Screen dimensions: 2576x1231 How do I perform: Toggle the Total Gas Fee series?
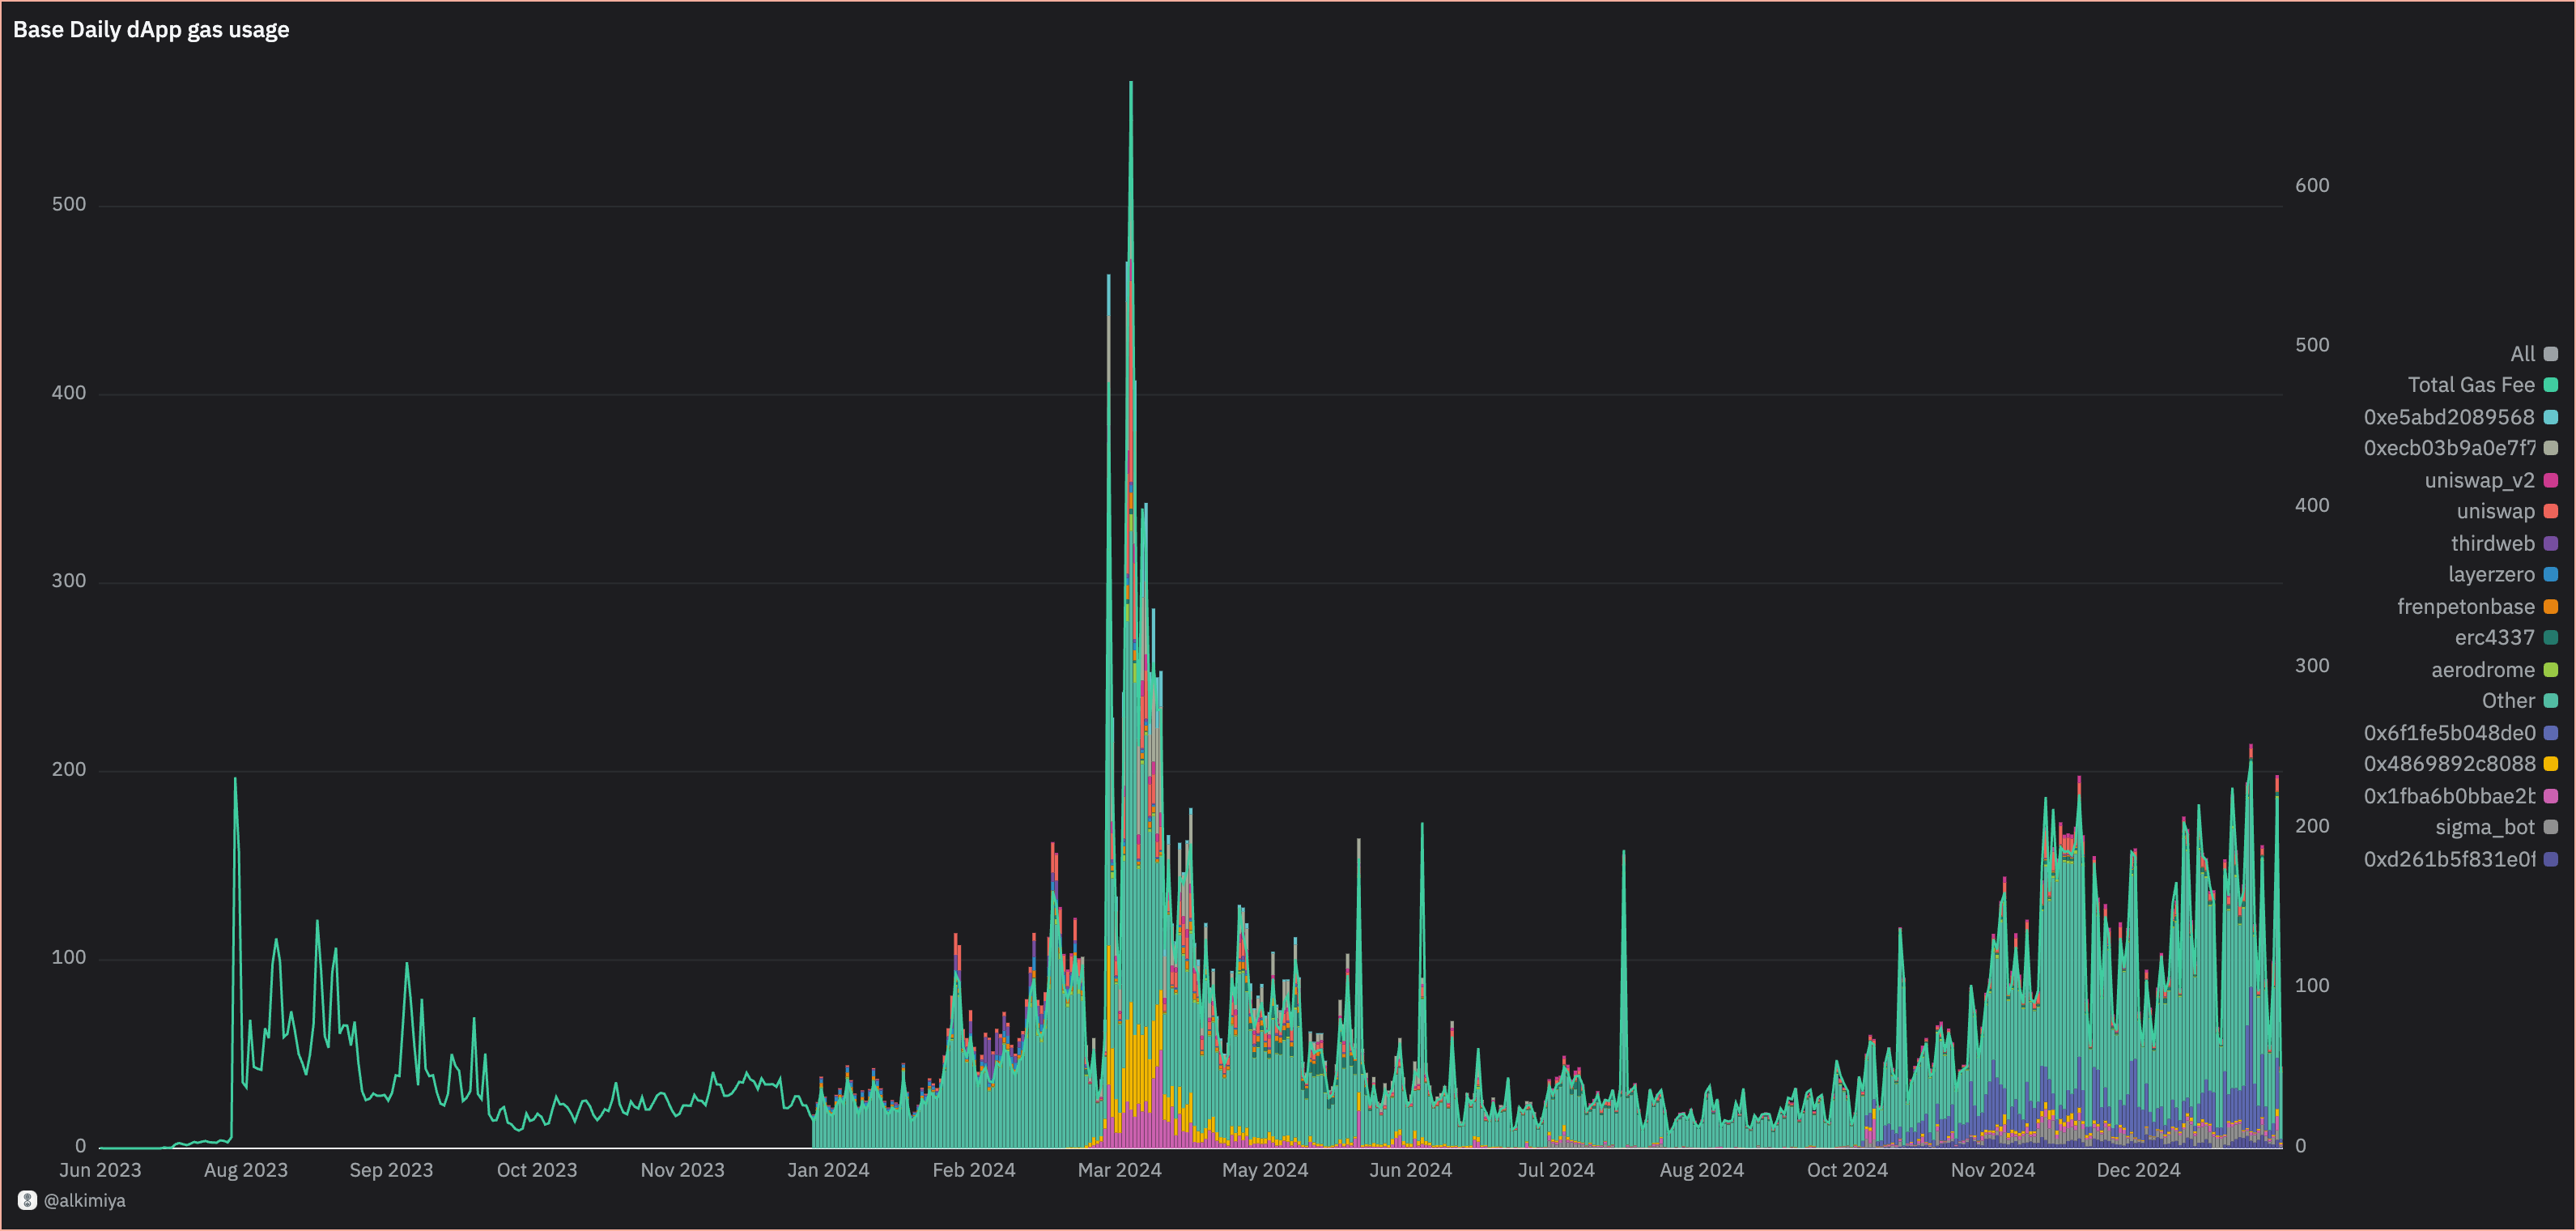[2471, 385]
